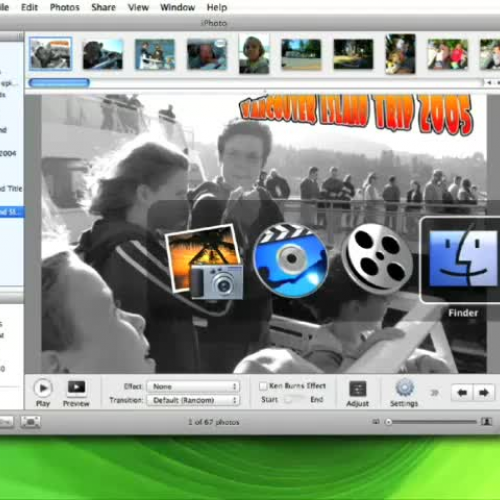
Task: Open the Edit menu
Action: pyautogui.click(x=29, y=7)
